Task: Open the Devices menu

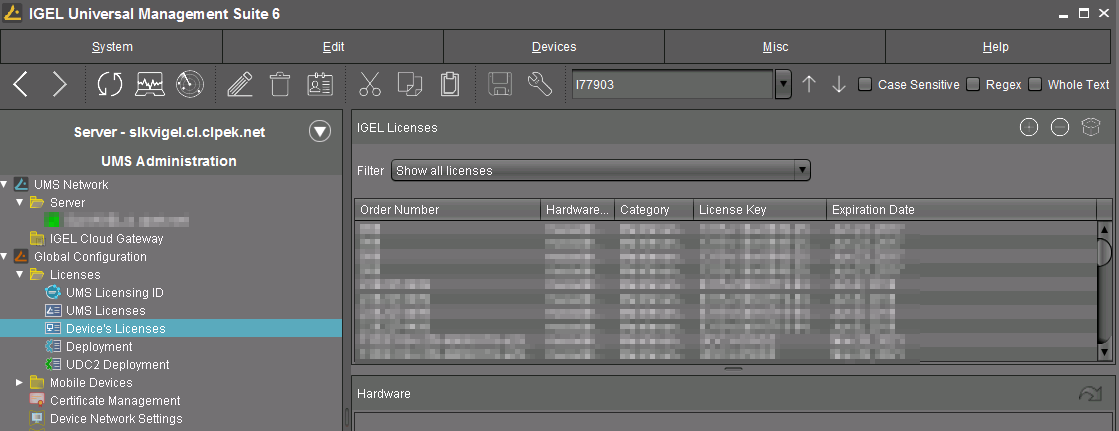Action: pyautogui.click(x=554, y=47)
